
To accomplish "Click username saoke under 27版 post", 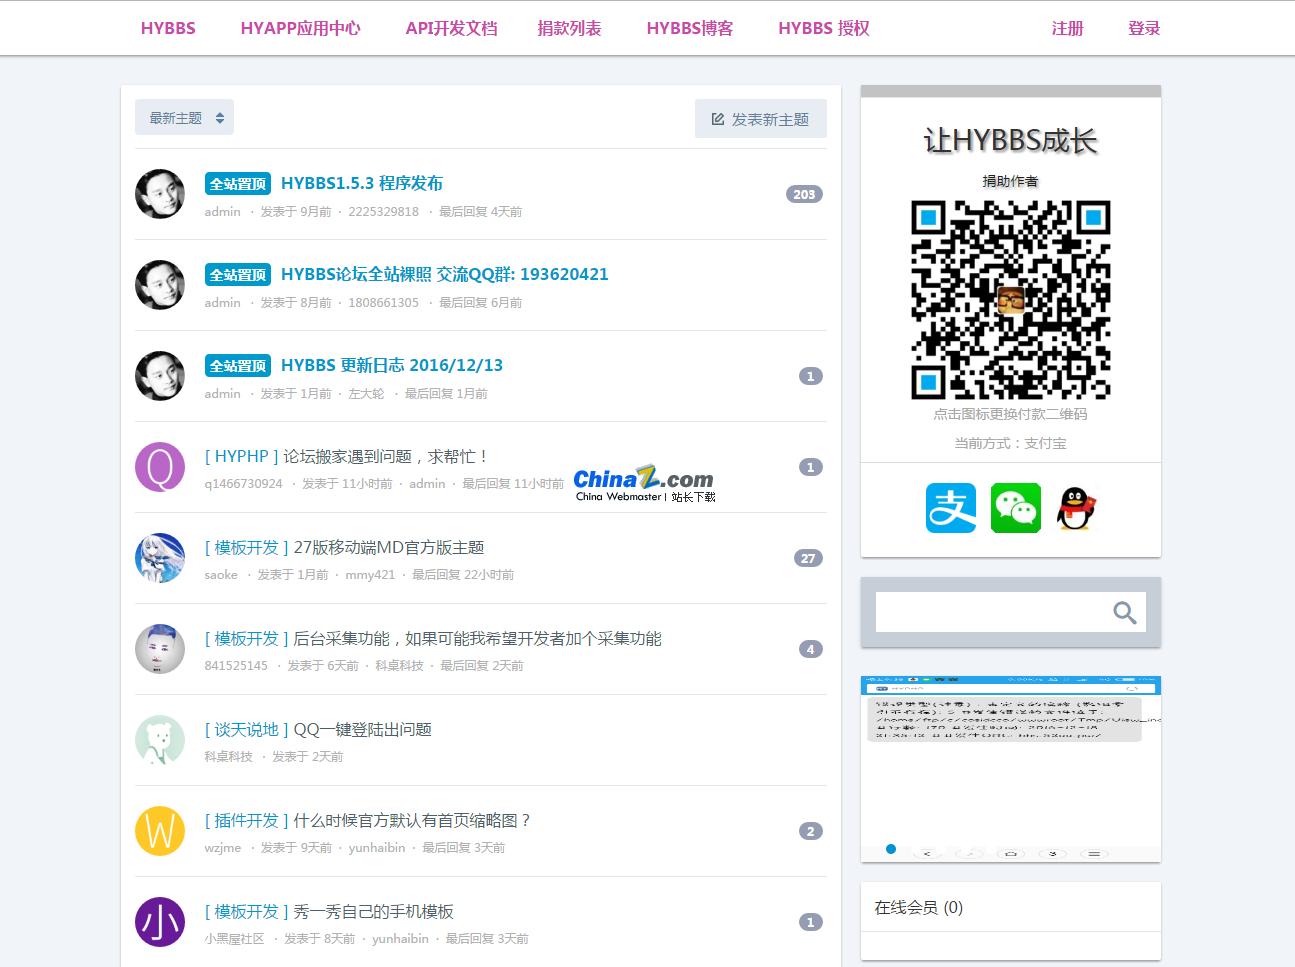I will click(x=221, y=575).
